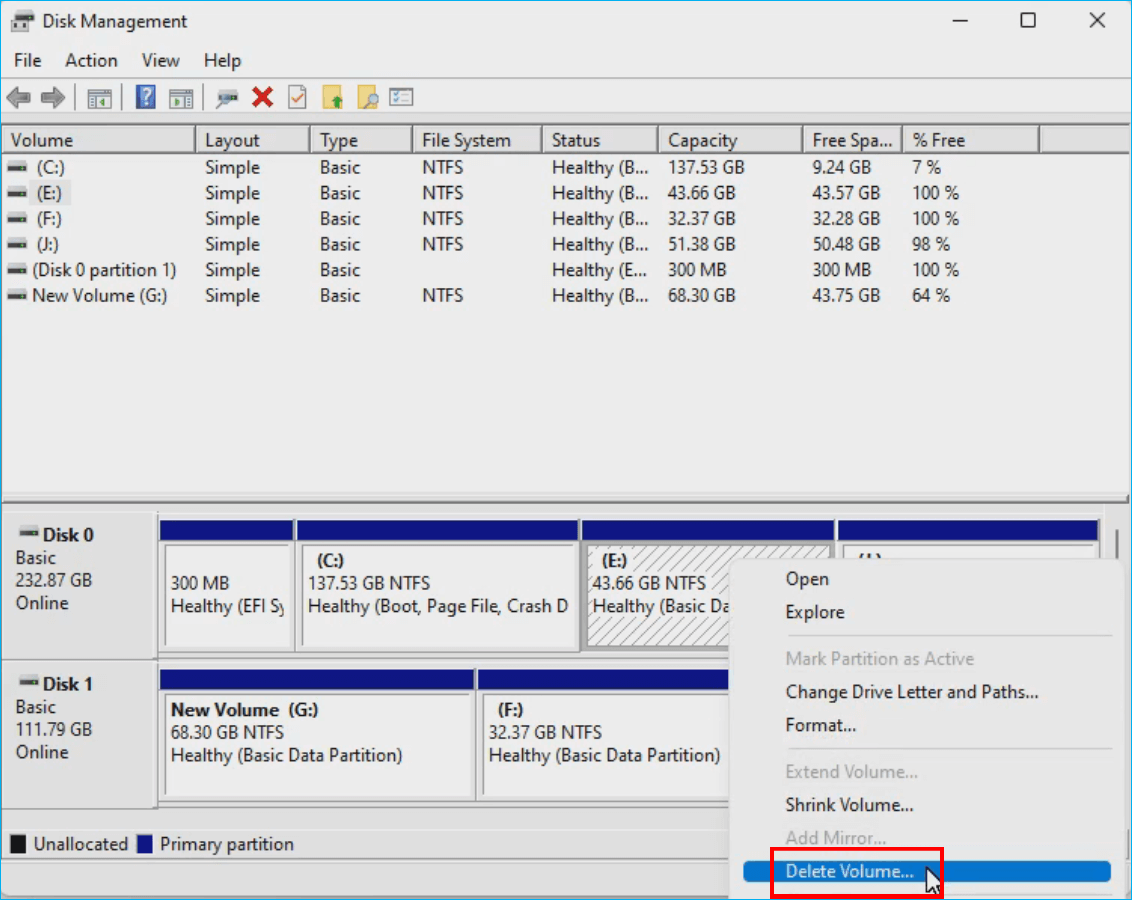Click the disk connect rescan toolbar icon
The width and height of the screenshot is (1132, 900).
click(227, 97)
